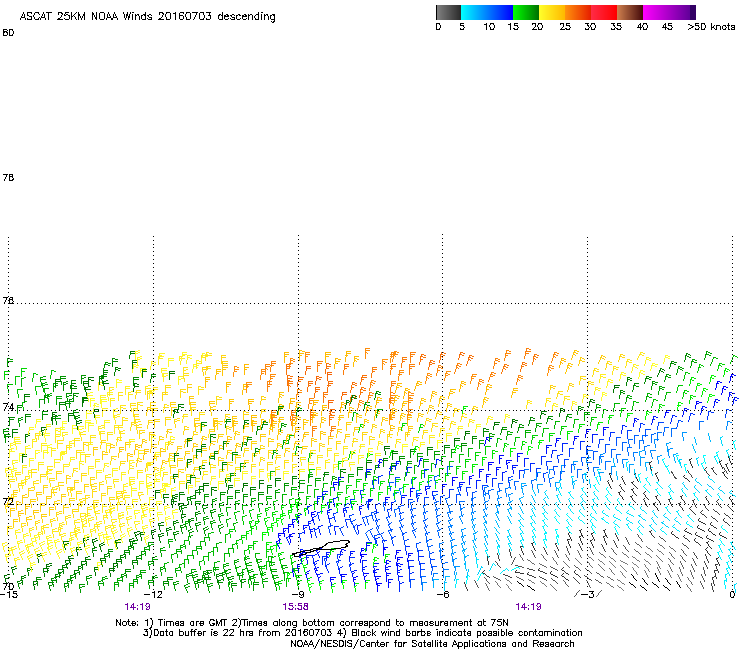Click the latitude label "72"
This screenshot has height=650, width=740.
pyautogui.click(x=8, y=501)
